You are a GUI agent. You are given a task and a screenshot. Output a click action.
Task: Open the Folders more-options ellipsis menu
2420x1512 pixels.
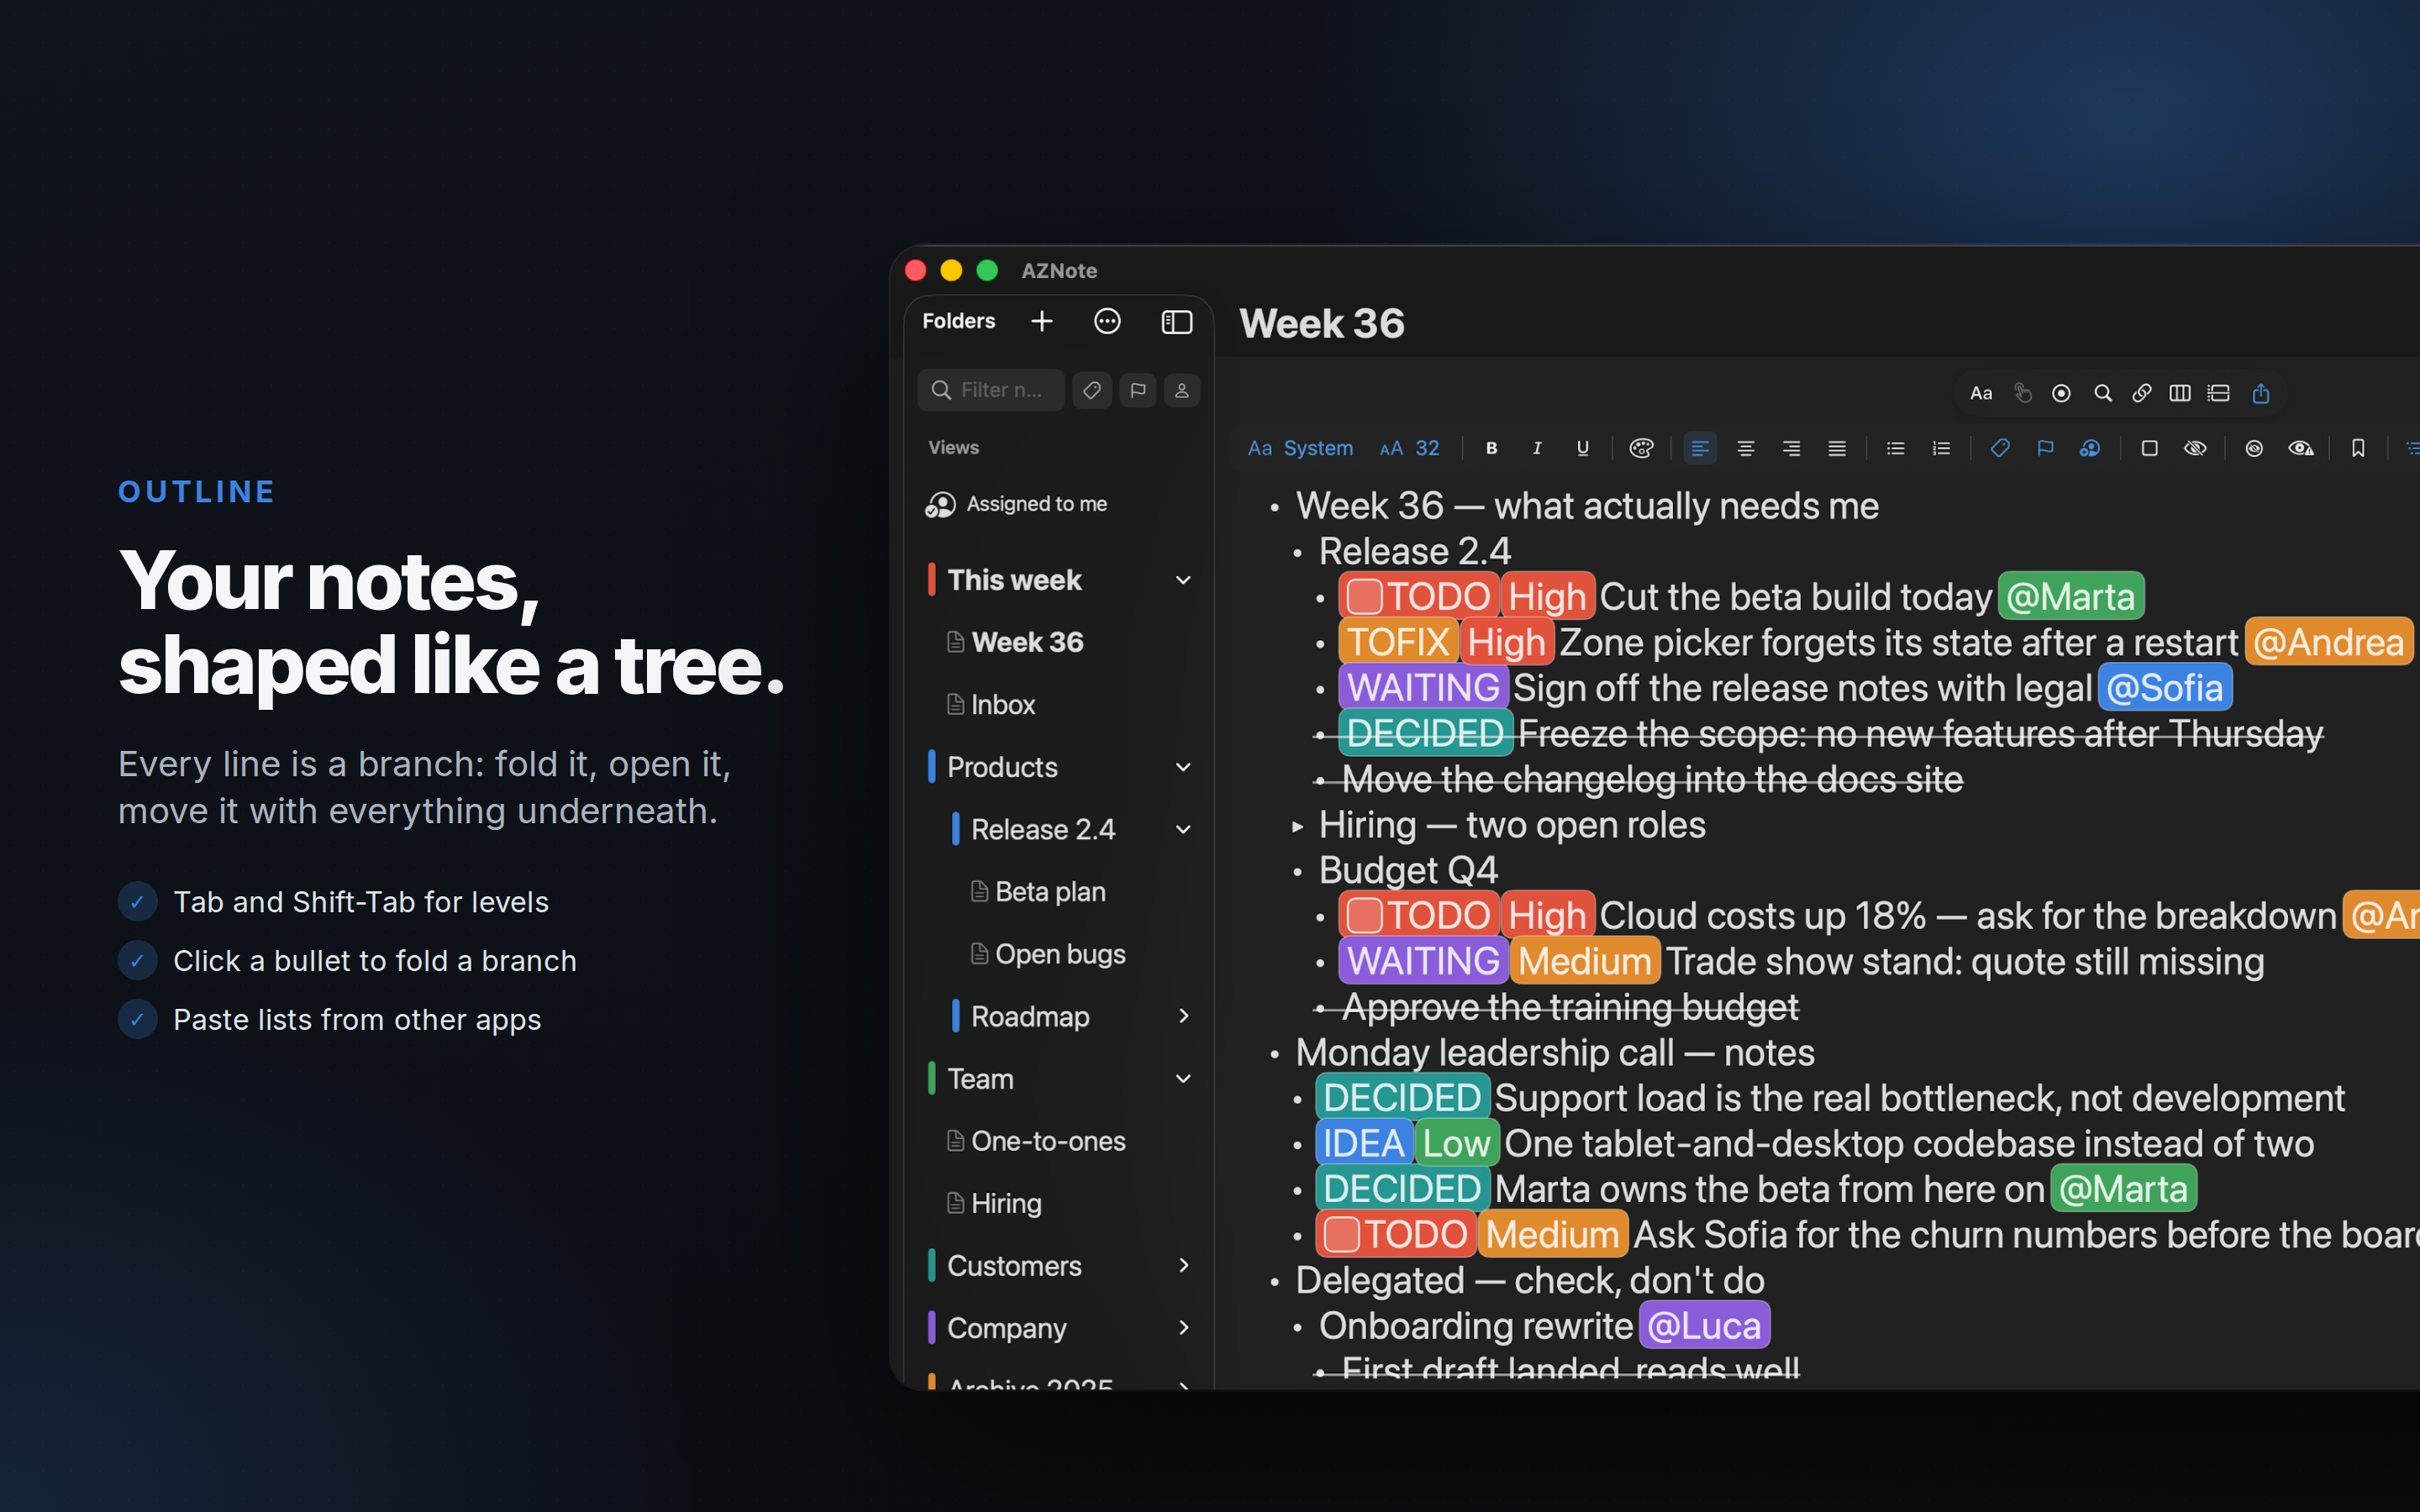[x=1107, y=321]
